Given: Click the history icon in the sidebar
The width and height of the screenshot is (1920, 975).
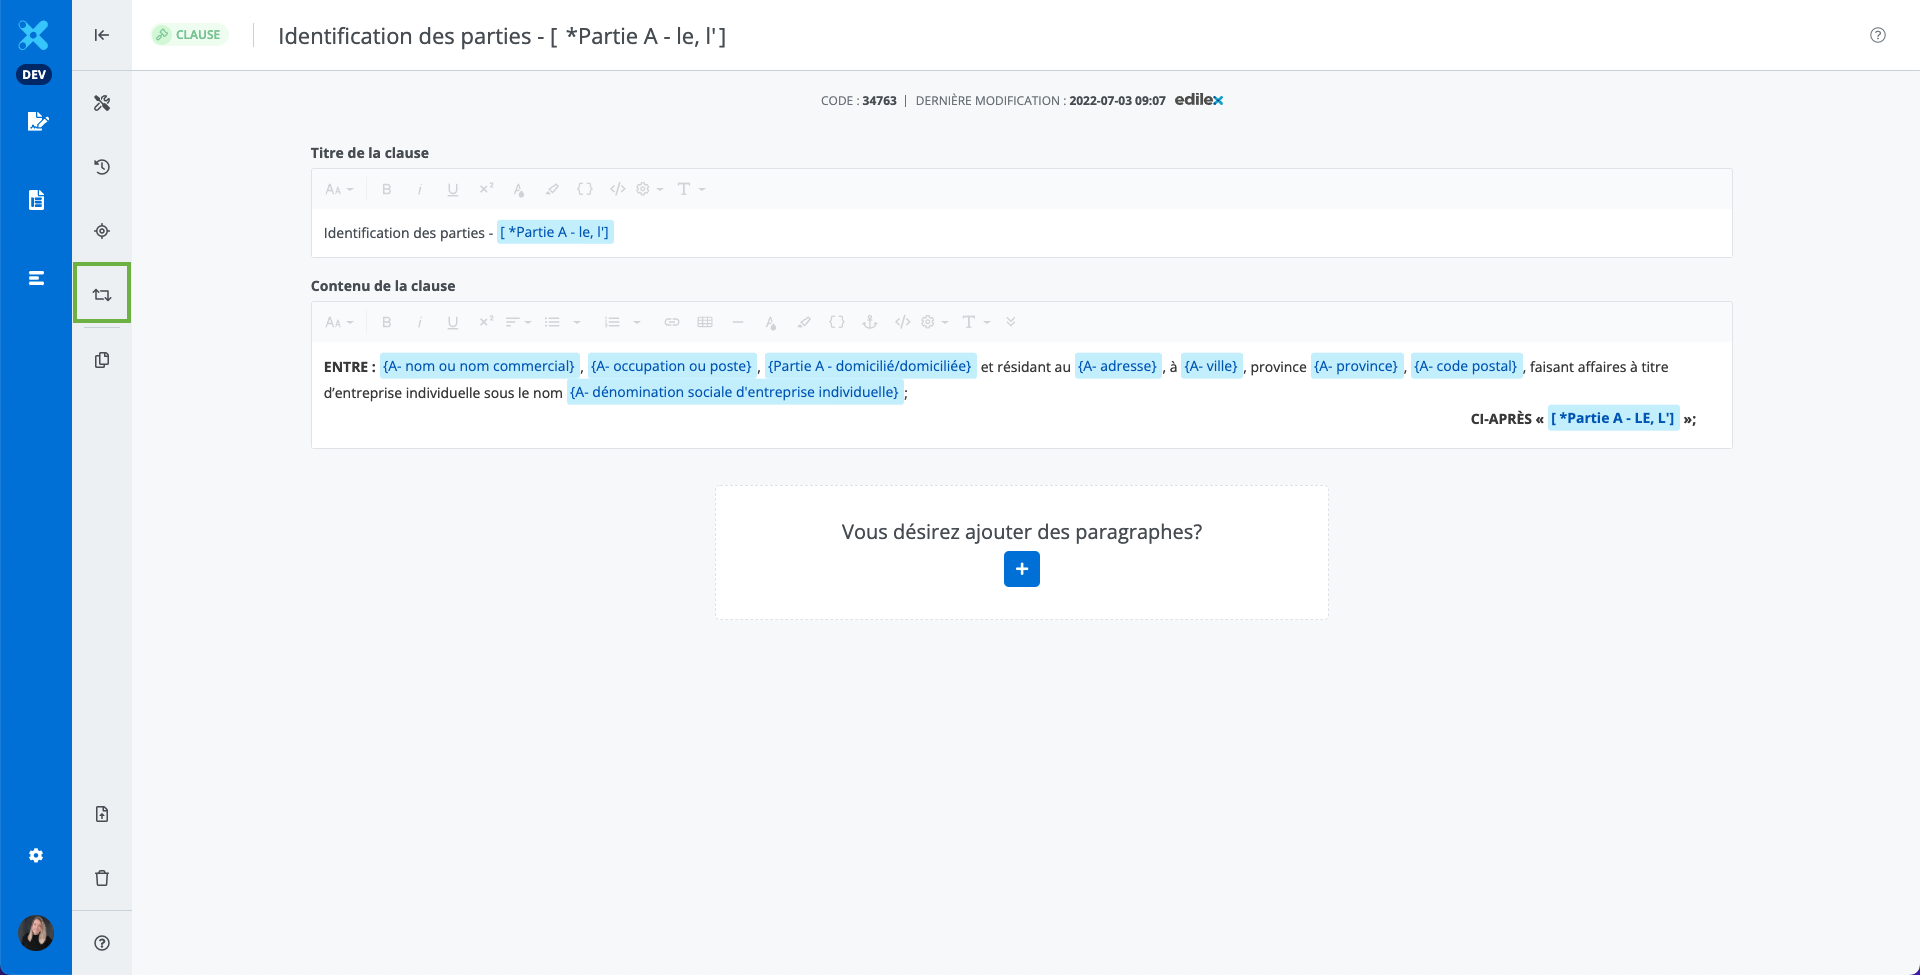Looking at the screenshot, I should [102, 167].
